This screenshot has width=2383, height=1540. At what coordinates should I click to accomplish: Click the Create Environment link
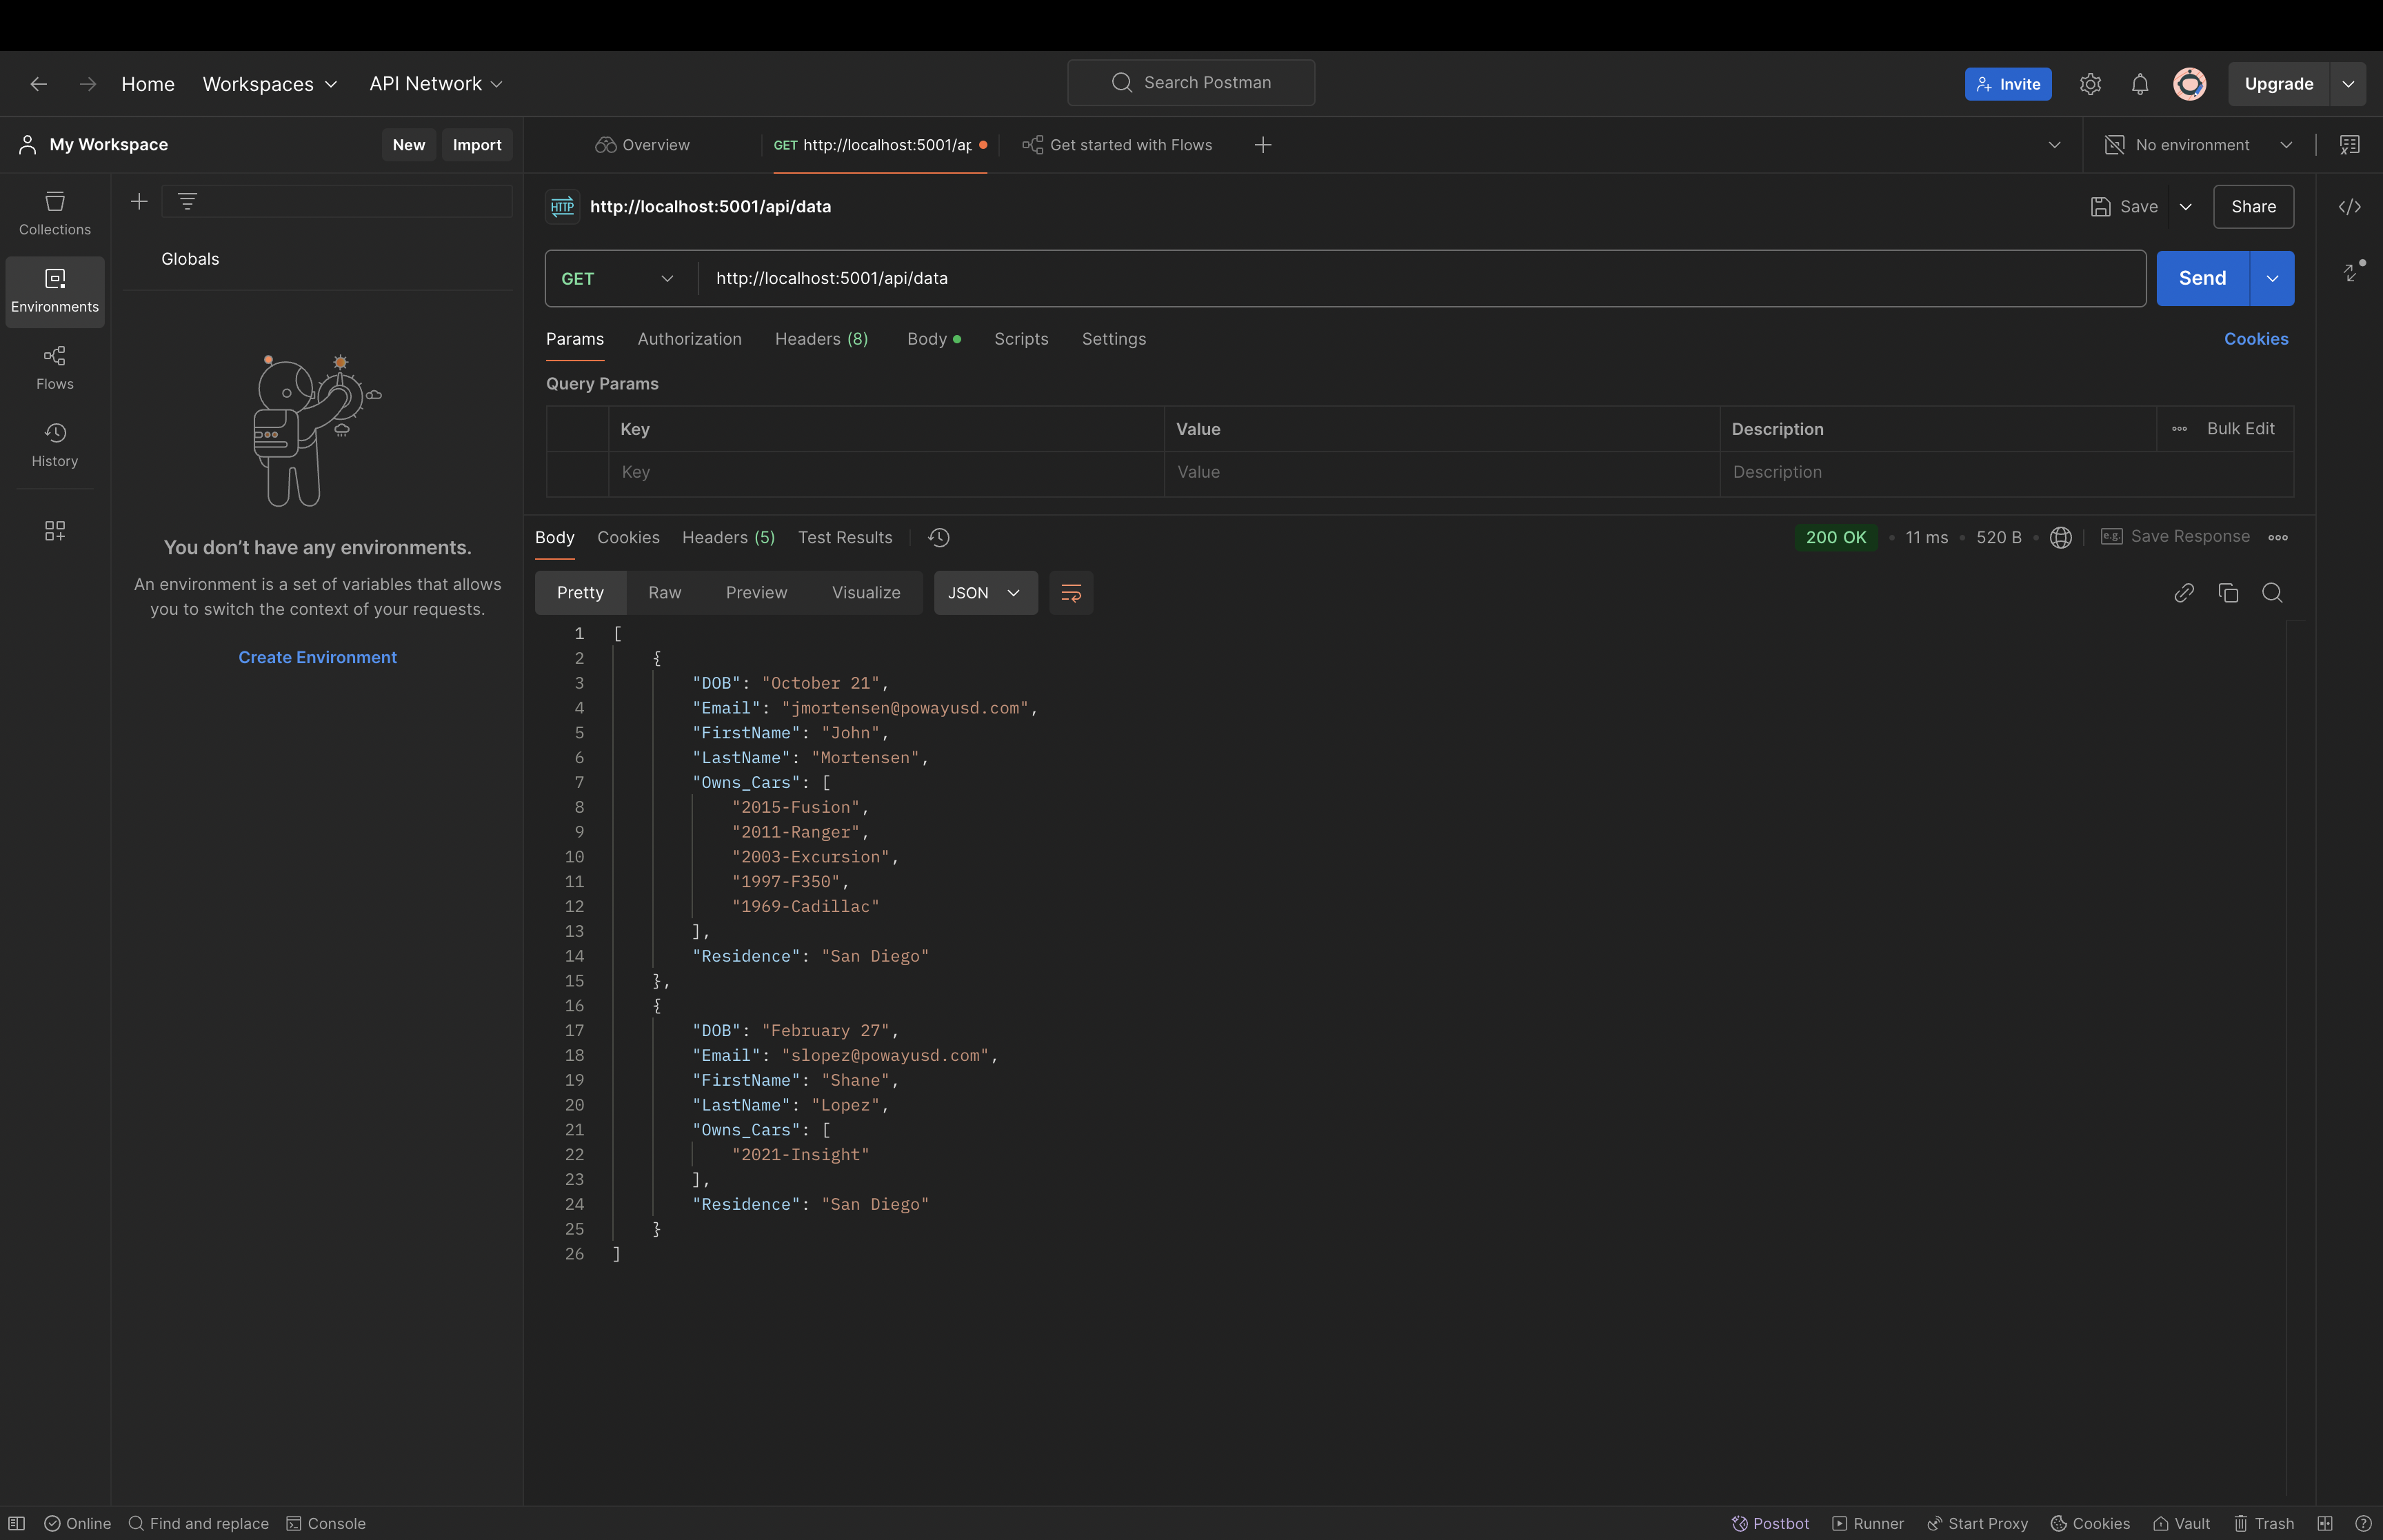317,657
